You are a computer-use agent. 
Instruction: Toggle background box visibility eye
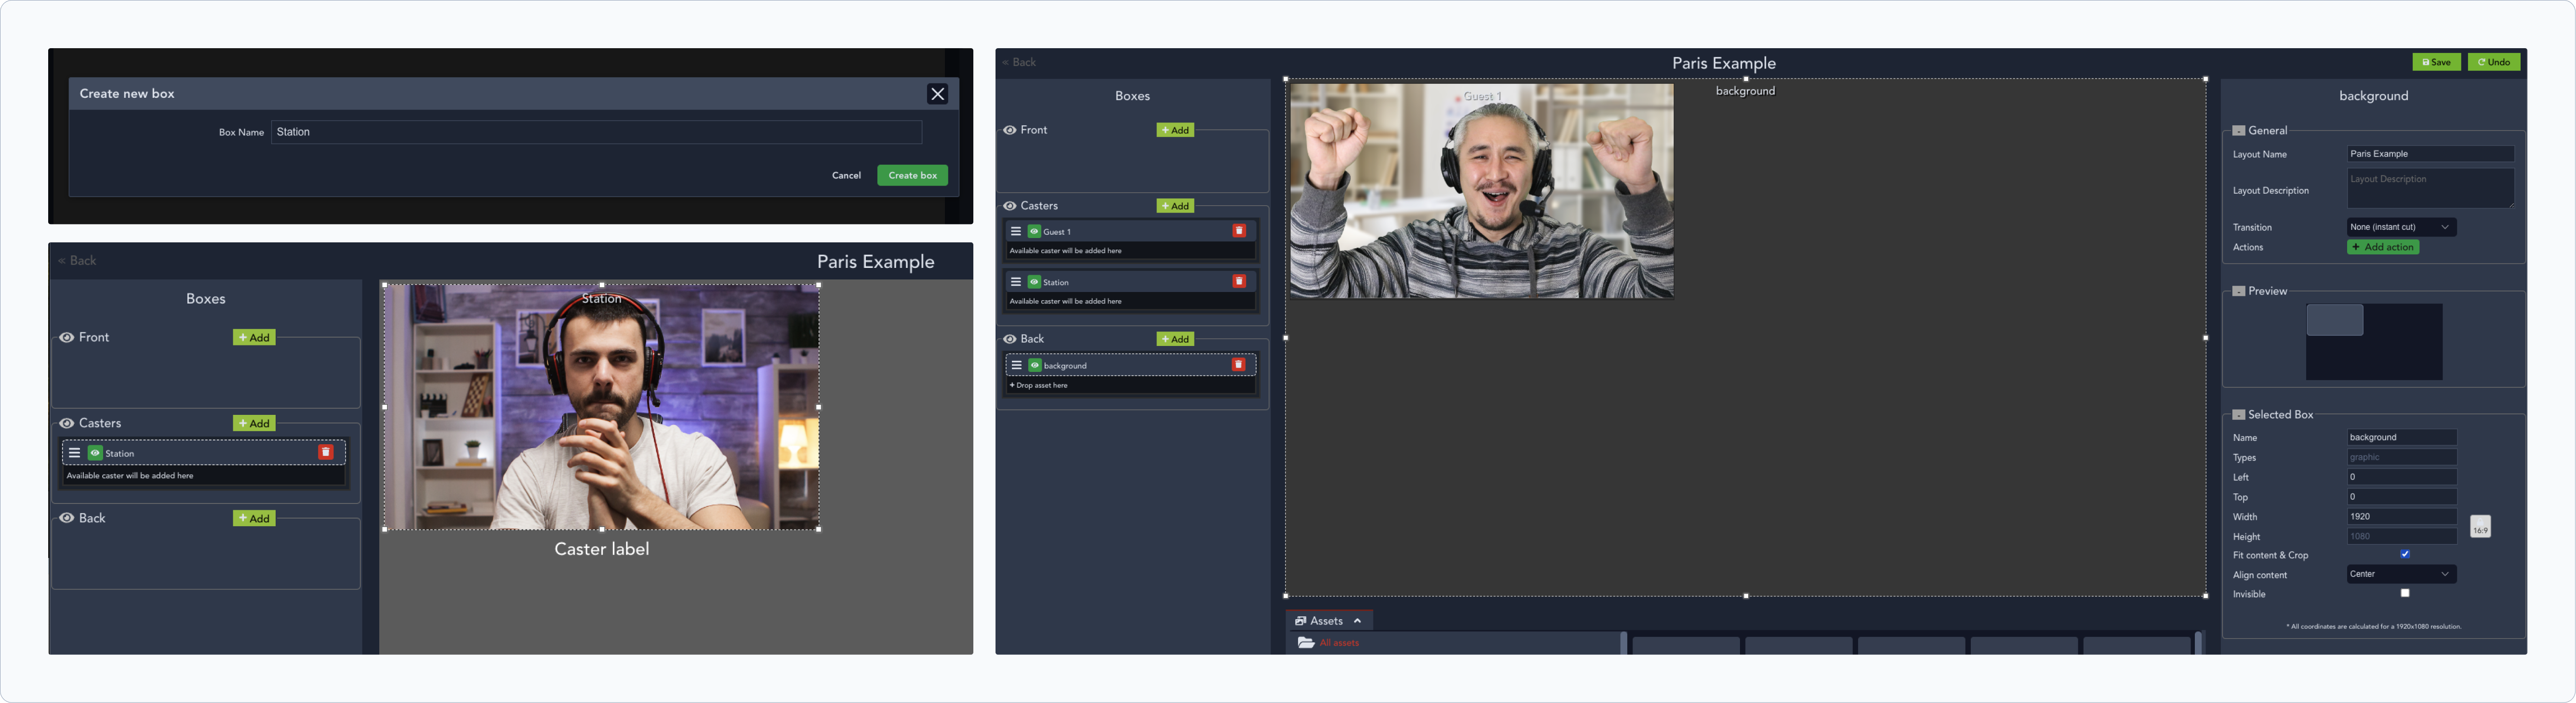coord(1034,365)
